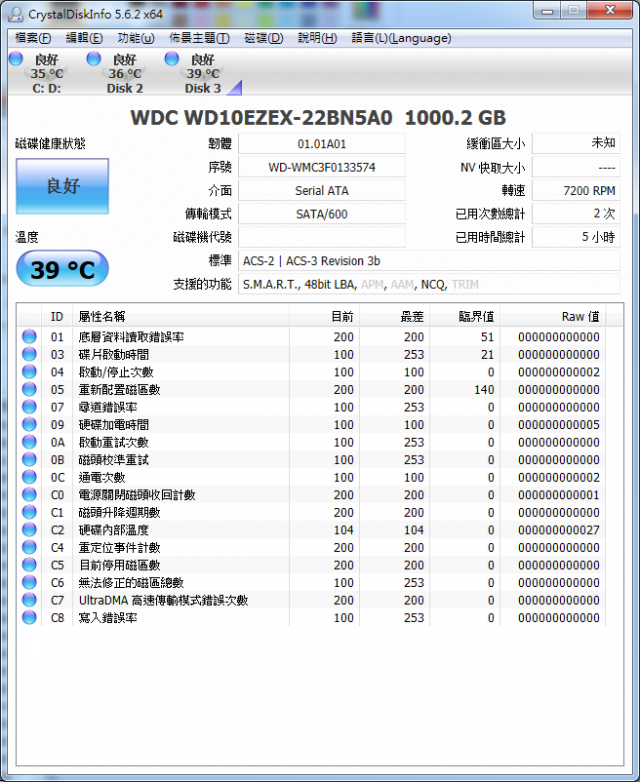The width and height of the screenshot is (640, 783).
Task: Click the Raw 值 column header
Action: tap(553, 317)
